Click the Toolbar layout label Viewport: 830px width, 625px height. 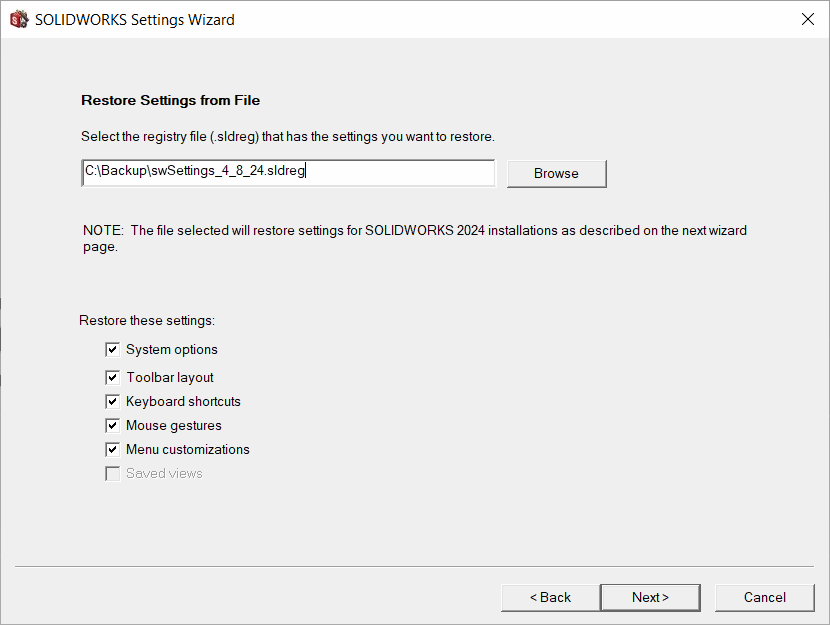click(169, 377)
